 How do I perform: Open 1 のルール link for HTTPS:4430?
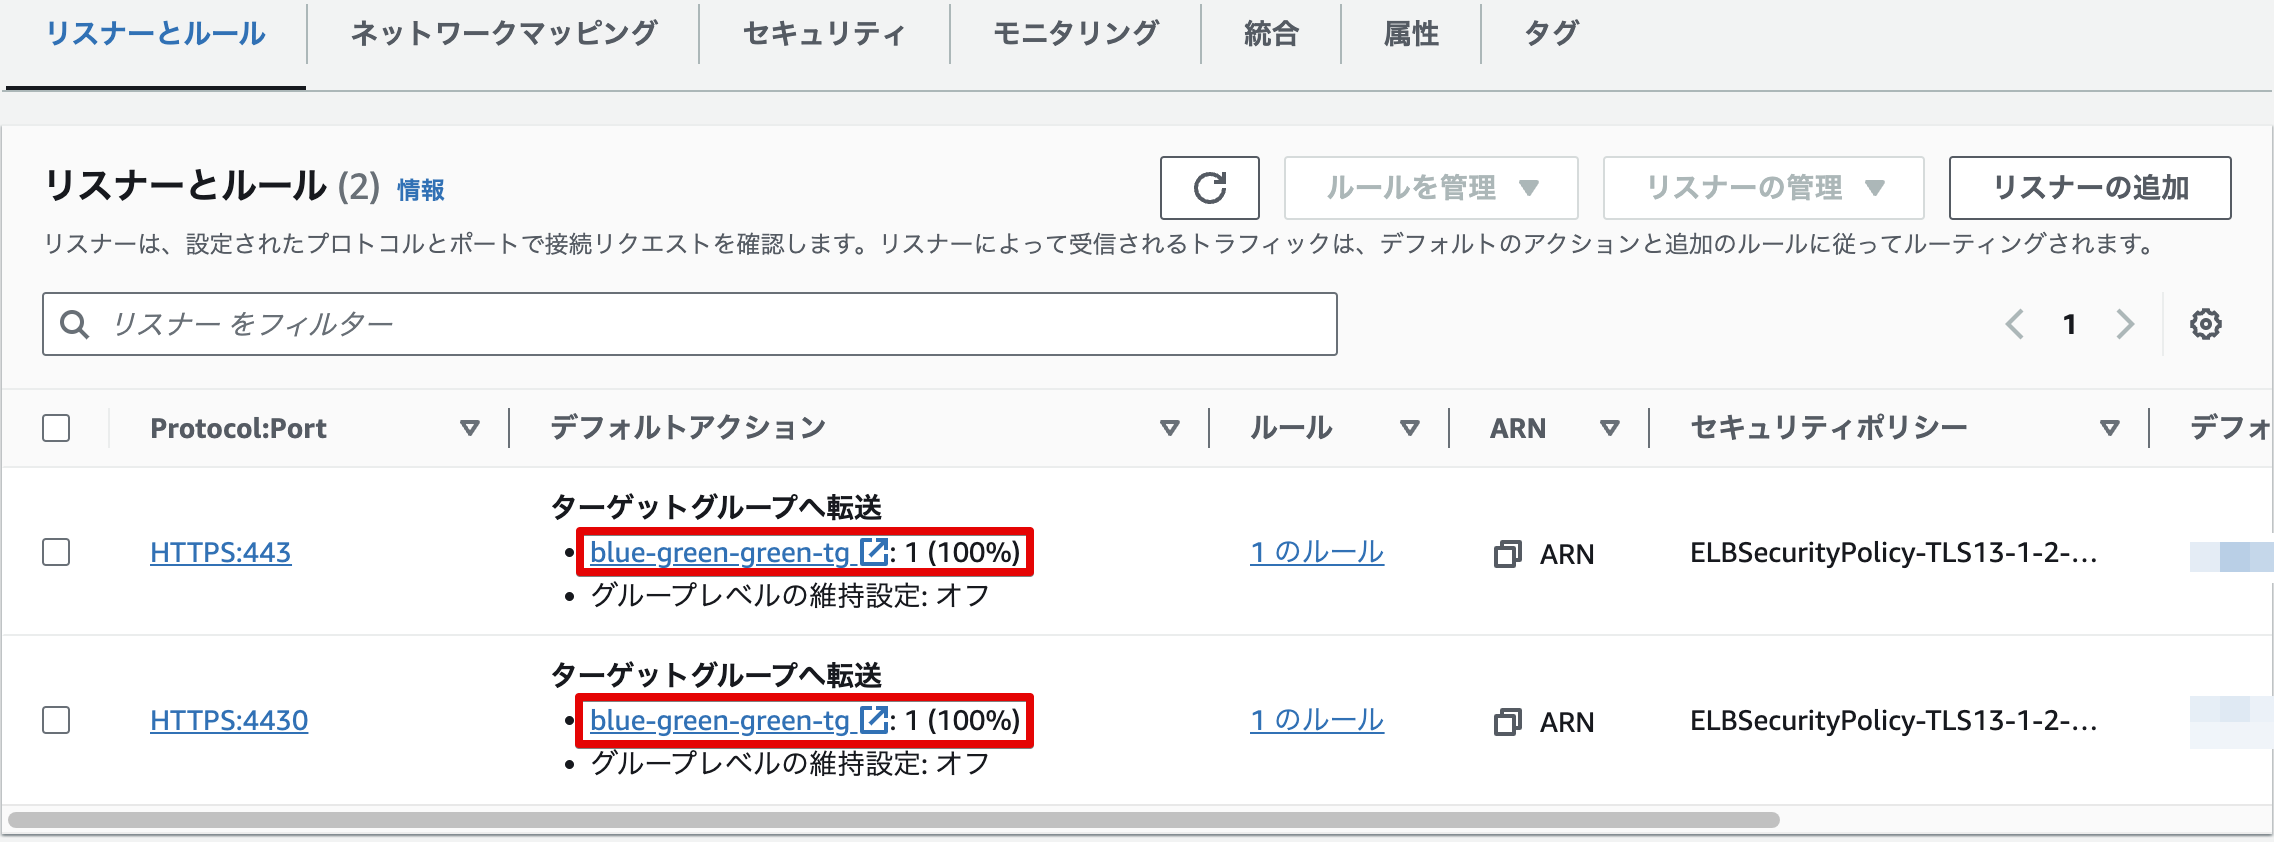click(x=1317, y=720)
